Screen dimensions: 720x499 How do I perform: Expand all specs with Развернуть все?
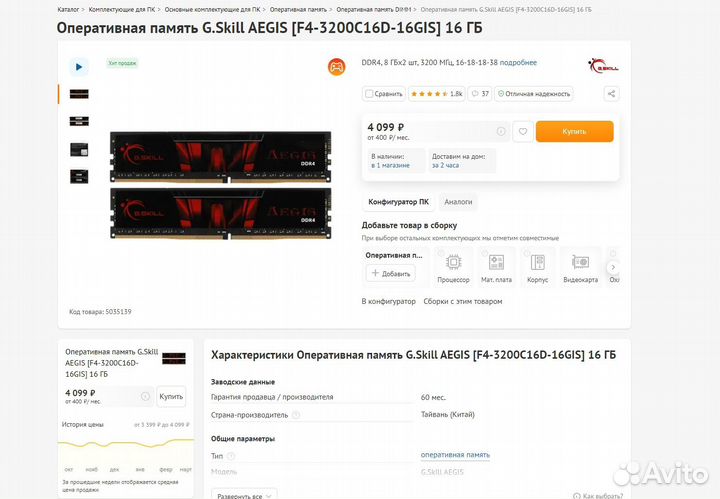tap(244, 495)
